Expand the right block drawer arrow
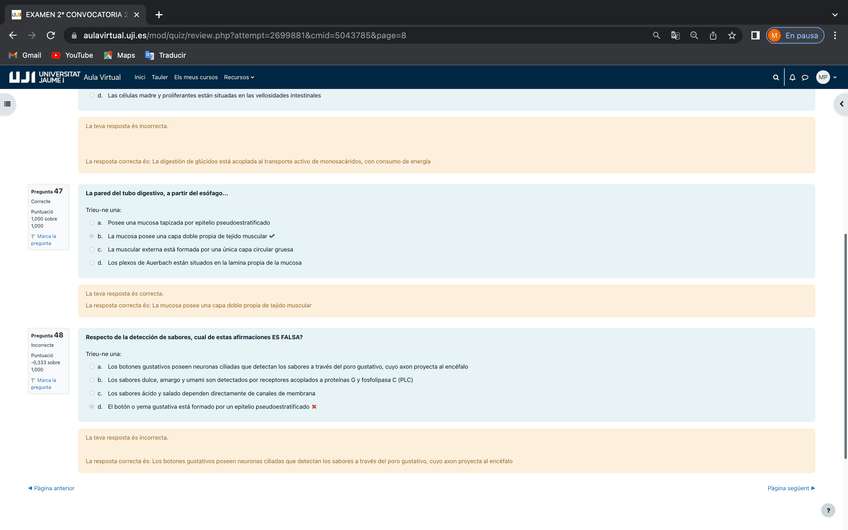The width and height of the screenshot is (848, 530). [x=841, y=103]
